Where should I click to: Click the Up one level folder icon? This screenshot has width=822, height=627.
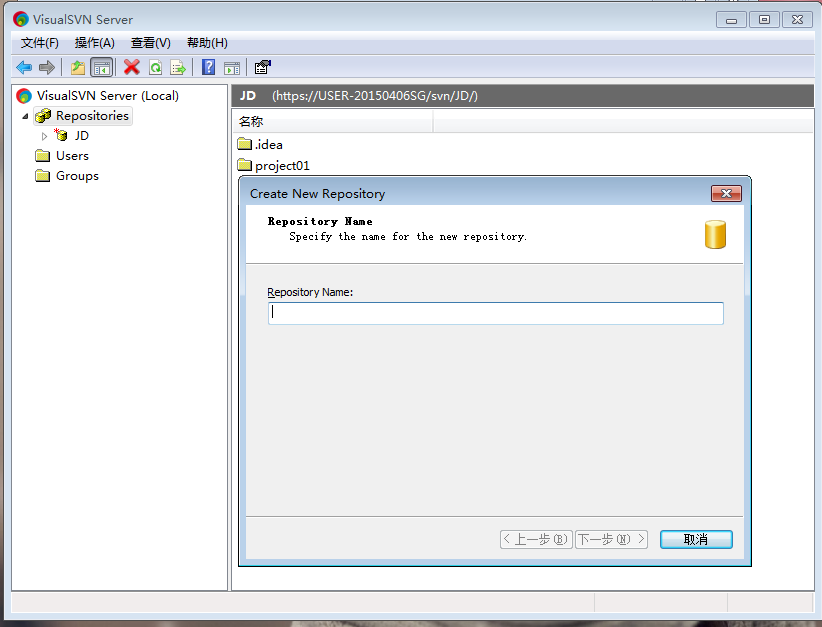[x=78, y=67]
